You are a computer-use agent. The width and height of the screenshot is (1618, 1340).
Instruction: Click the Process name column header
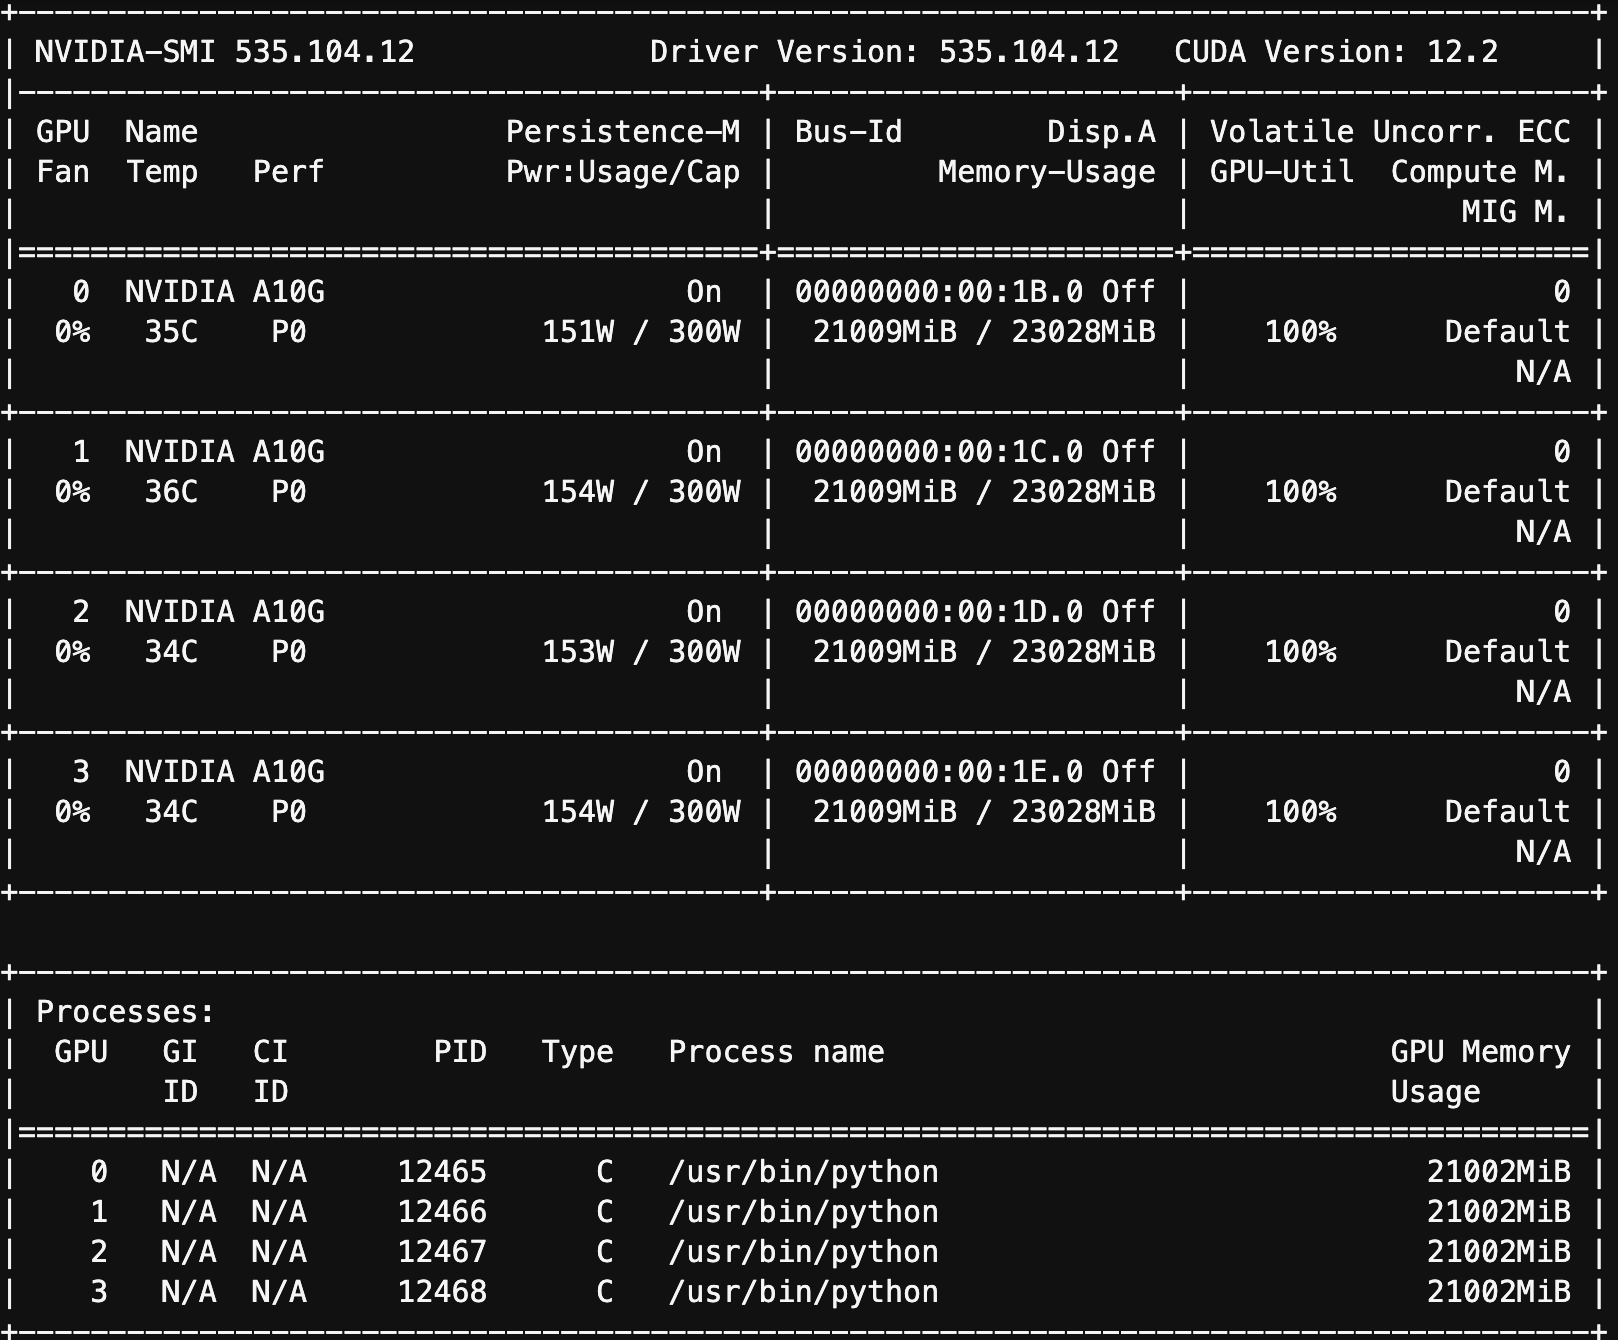coord(776,1052)
